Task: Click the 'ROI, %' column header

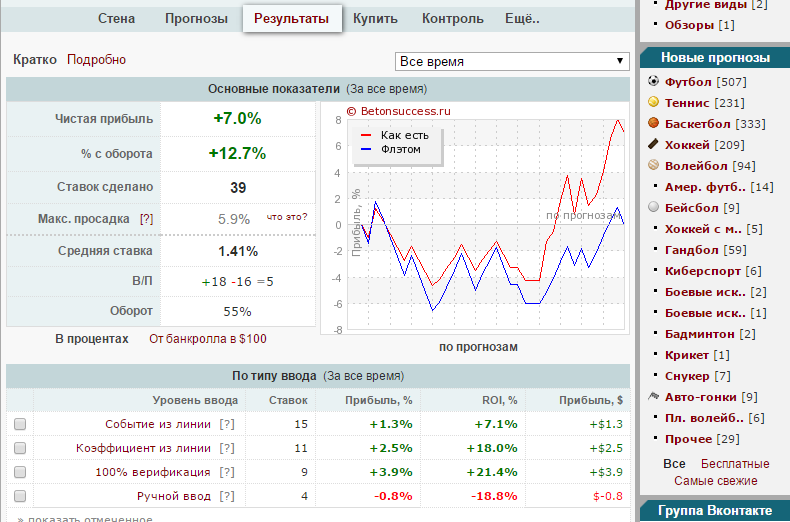Action: coord(499,401)
